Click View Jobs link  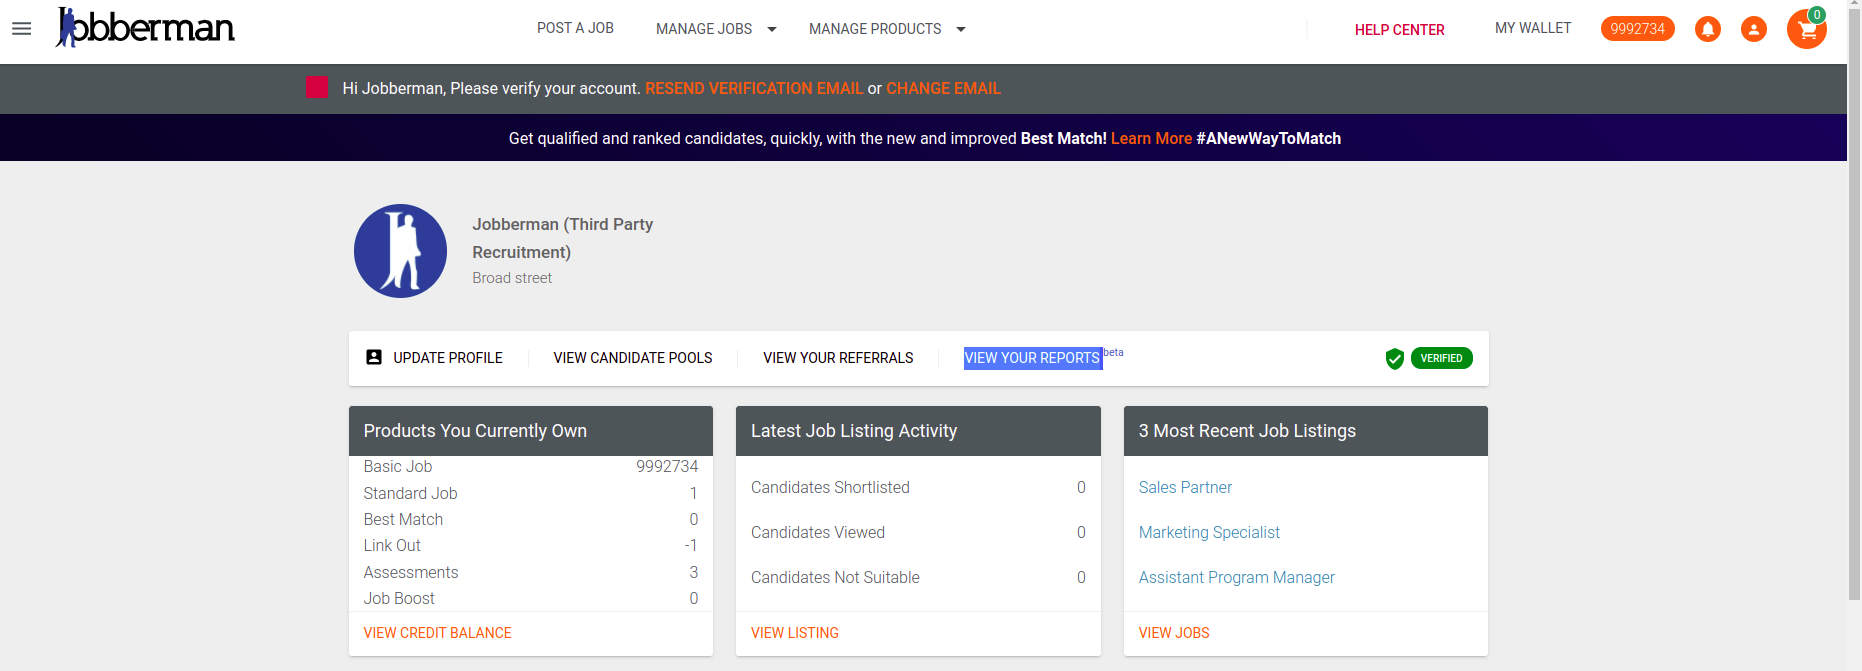[x=1174, y=633]
